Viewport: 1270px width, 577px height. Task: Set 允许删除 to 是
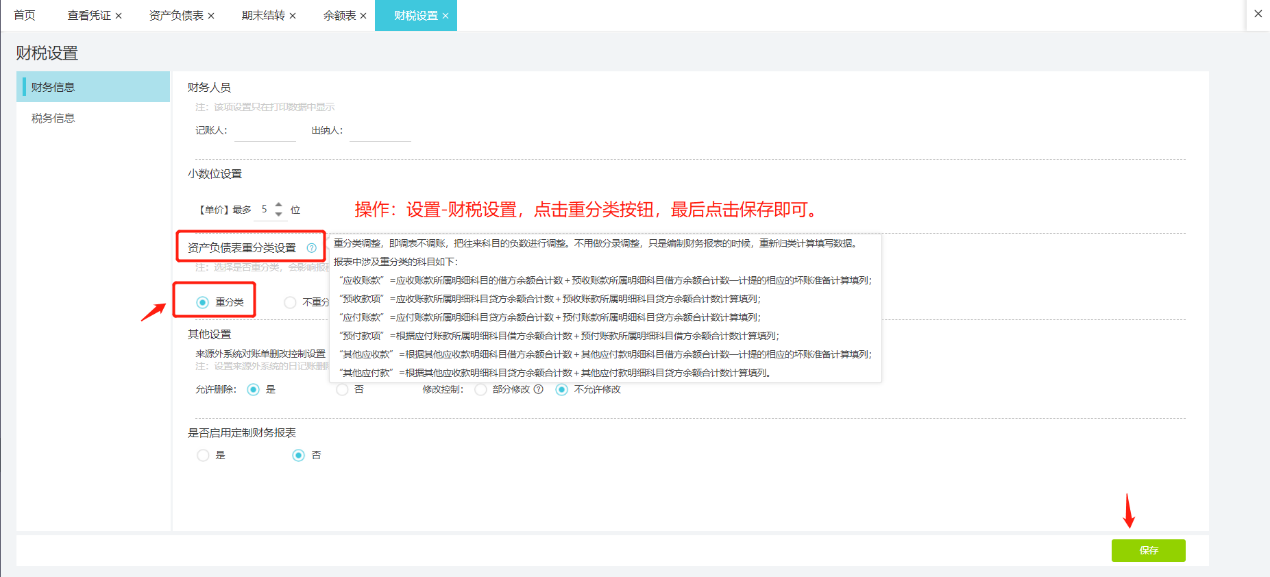(x=253, y=389)
